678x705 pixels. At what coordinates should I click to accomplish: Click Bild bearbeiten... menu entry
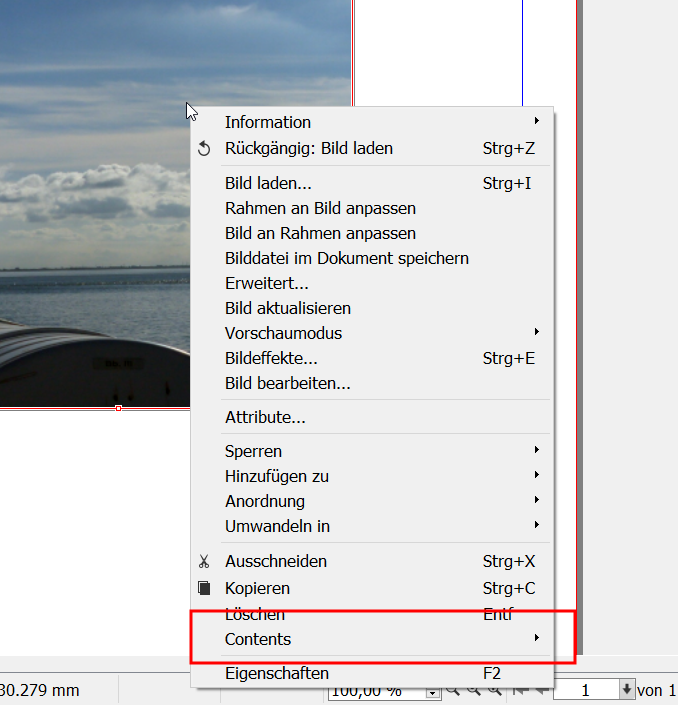[287, 383]
